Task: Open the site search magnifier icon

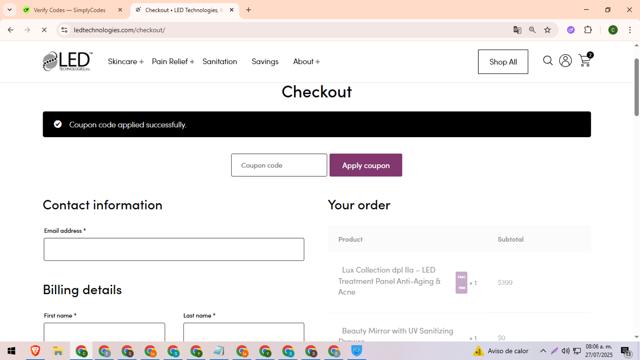Action: [x=548, y=61]
